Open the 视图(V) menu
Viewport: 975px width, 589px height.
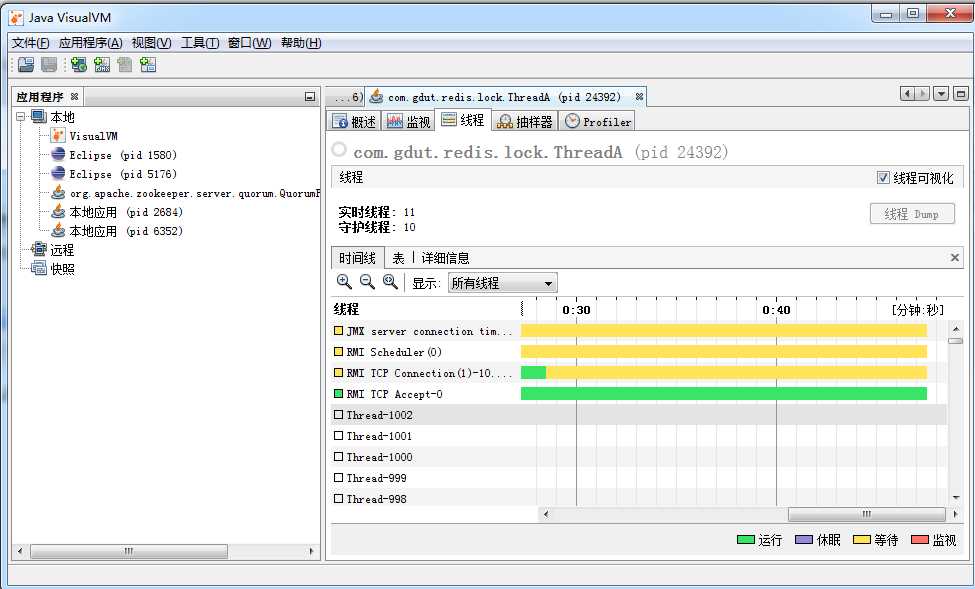tap(151, 43)
